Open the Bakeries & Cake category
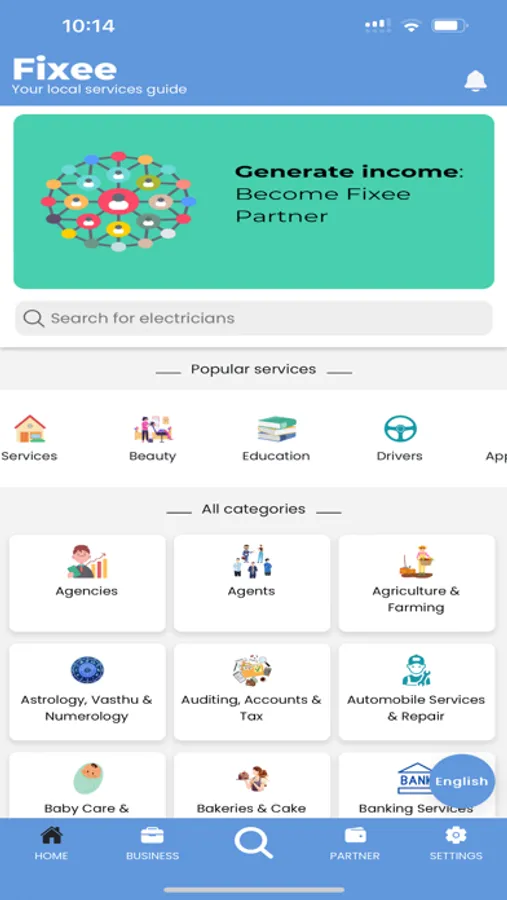This screenshot has height=900, width=507. (252, 785)
